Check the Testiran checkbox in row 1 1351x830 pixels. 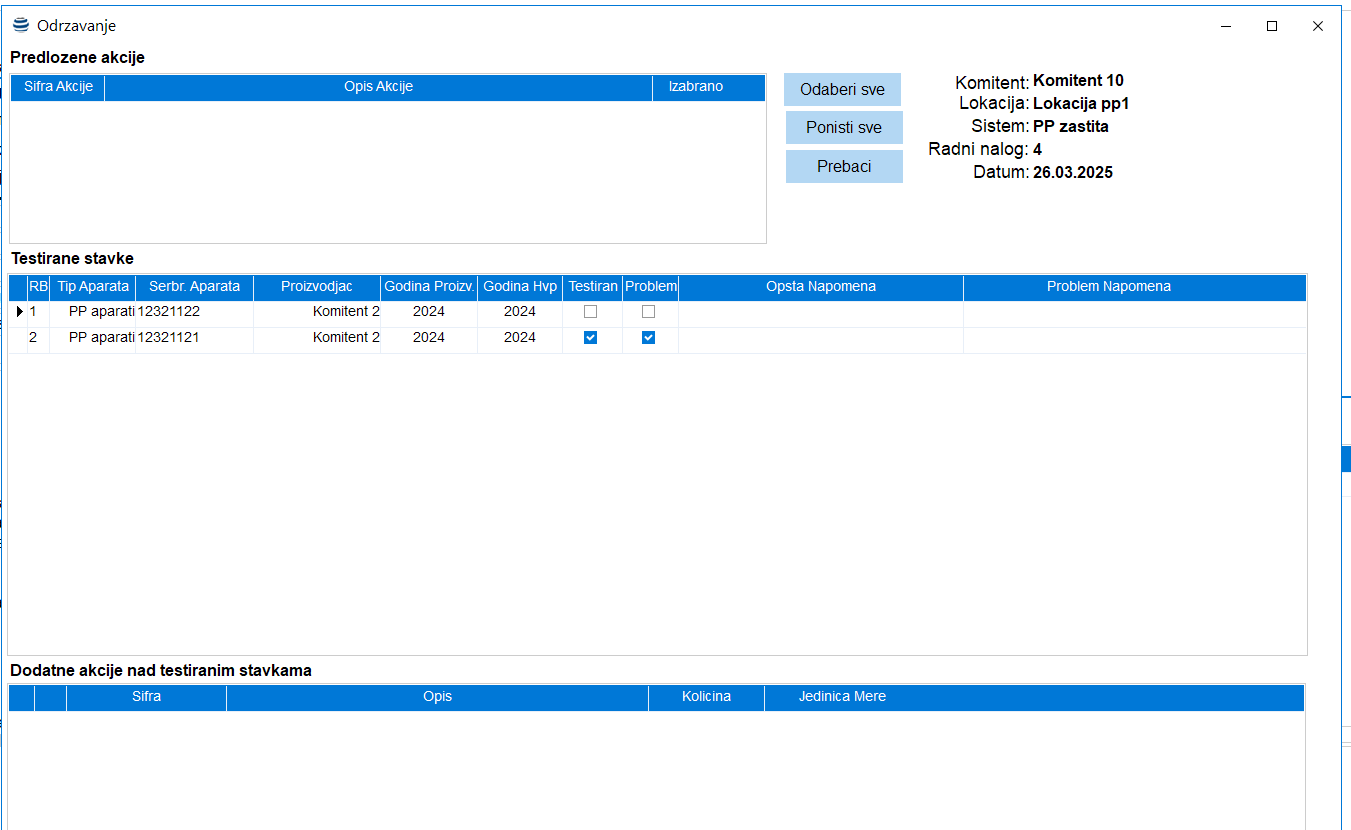(x=590, y=312)
